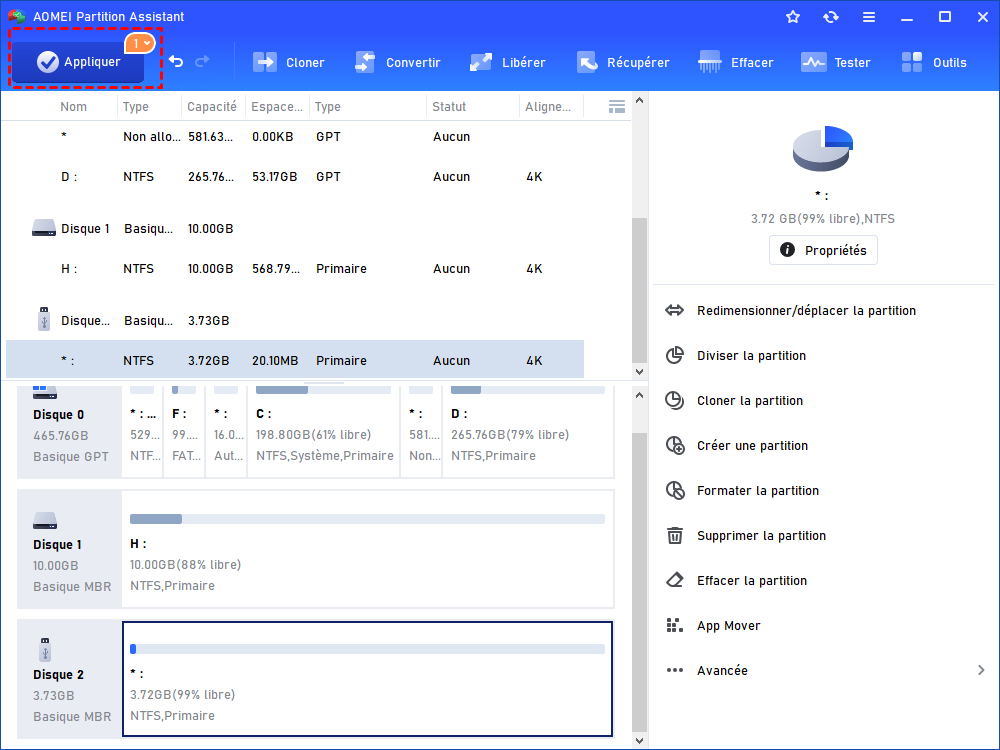Click the Disque 1 hard drive icon in table
This screenshot has width=1000, height=750.
pos(43,228)
